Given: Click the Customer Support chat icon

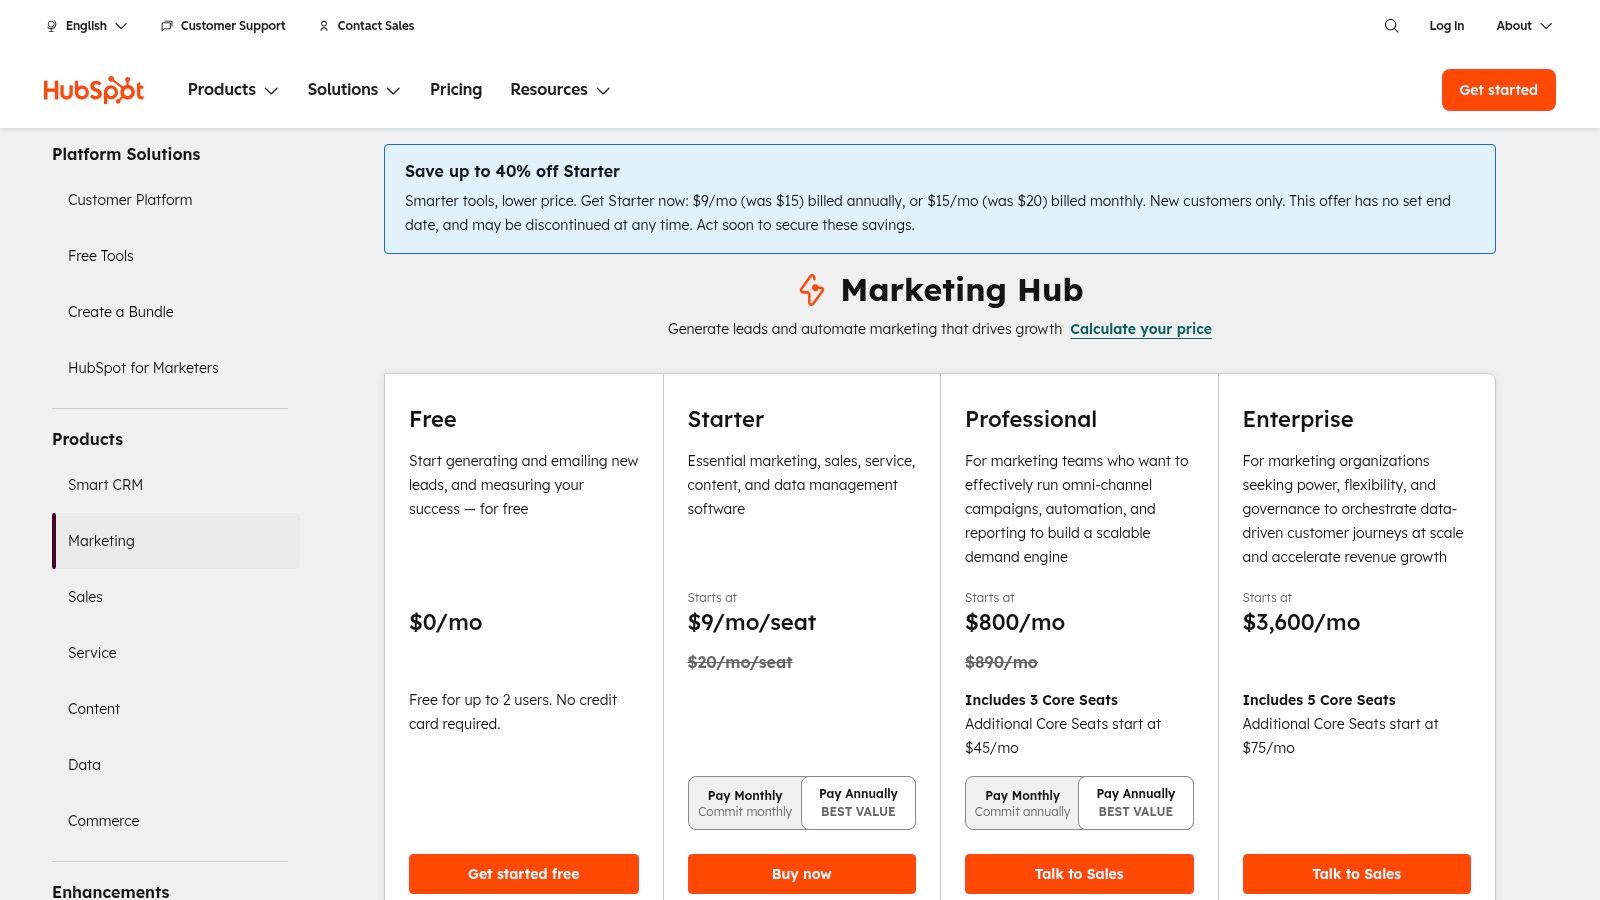Looking at the screenshot, I should [x=166, y=26].
